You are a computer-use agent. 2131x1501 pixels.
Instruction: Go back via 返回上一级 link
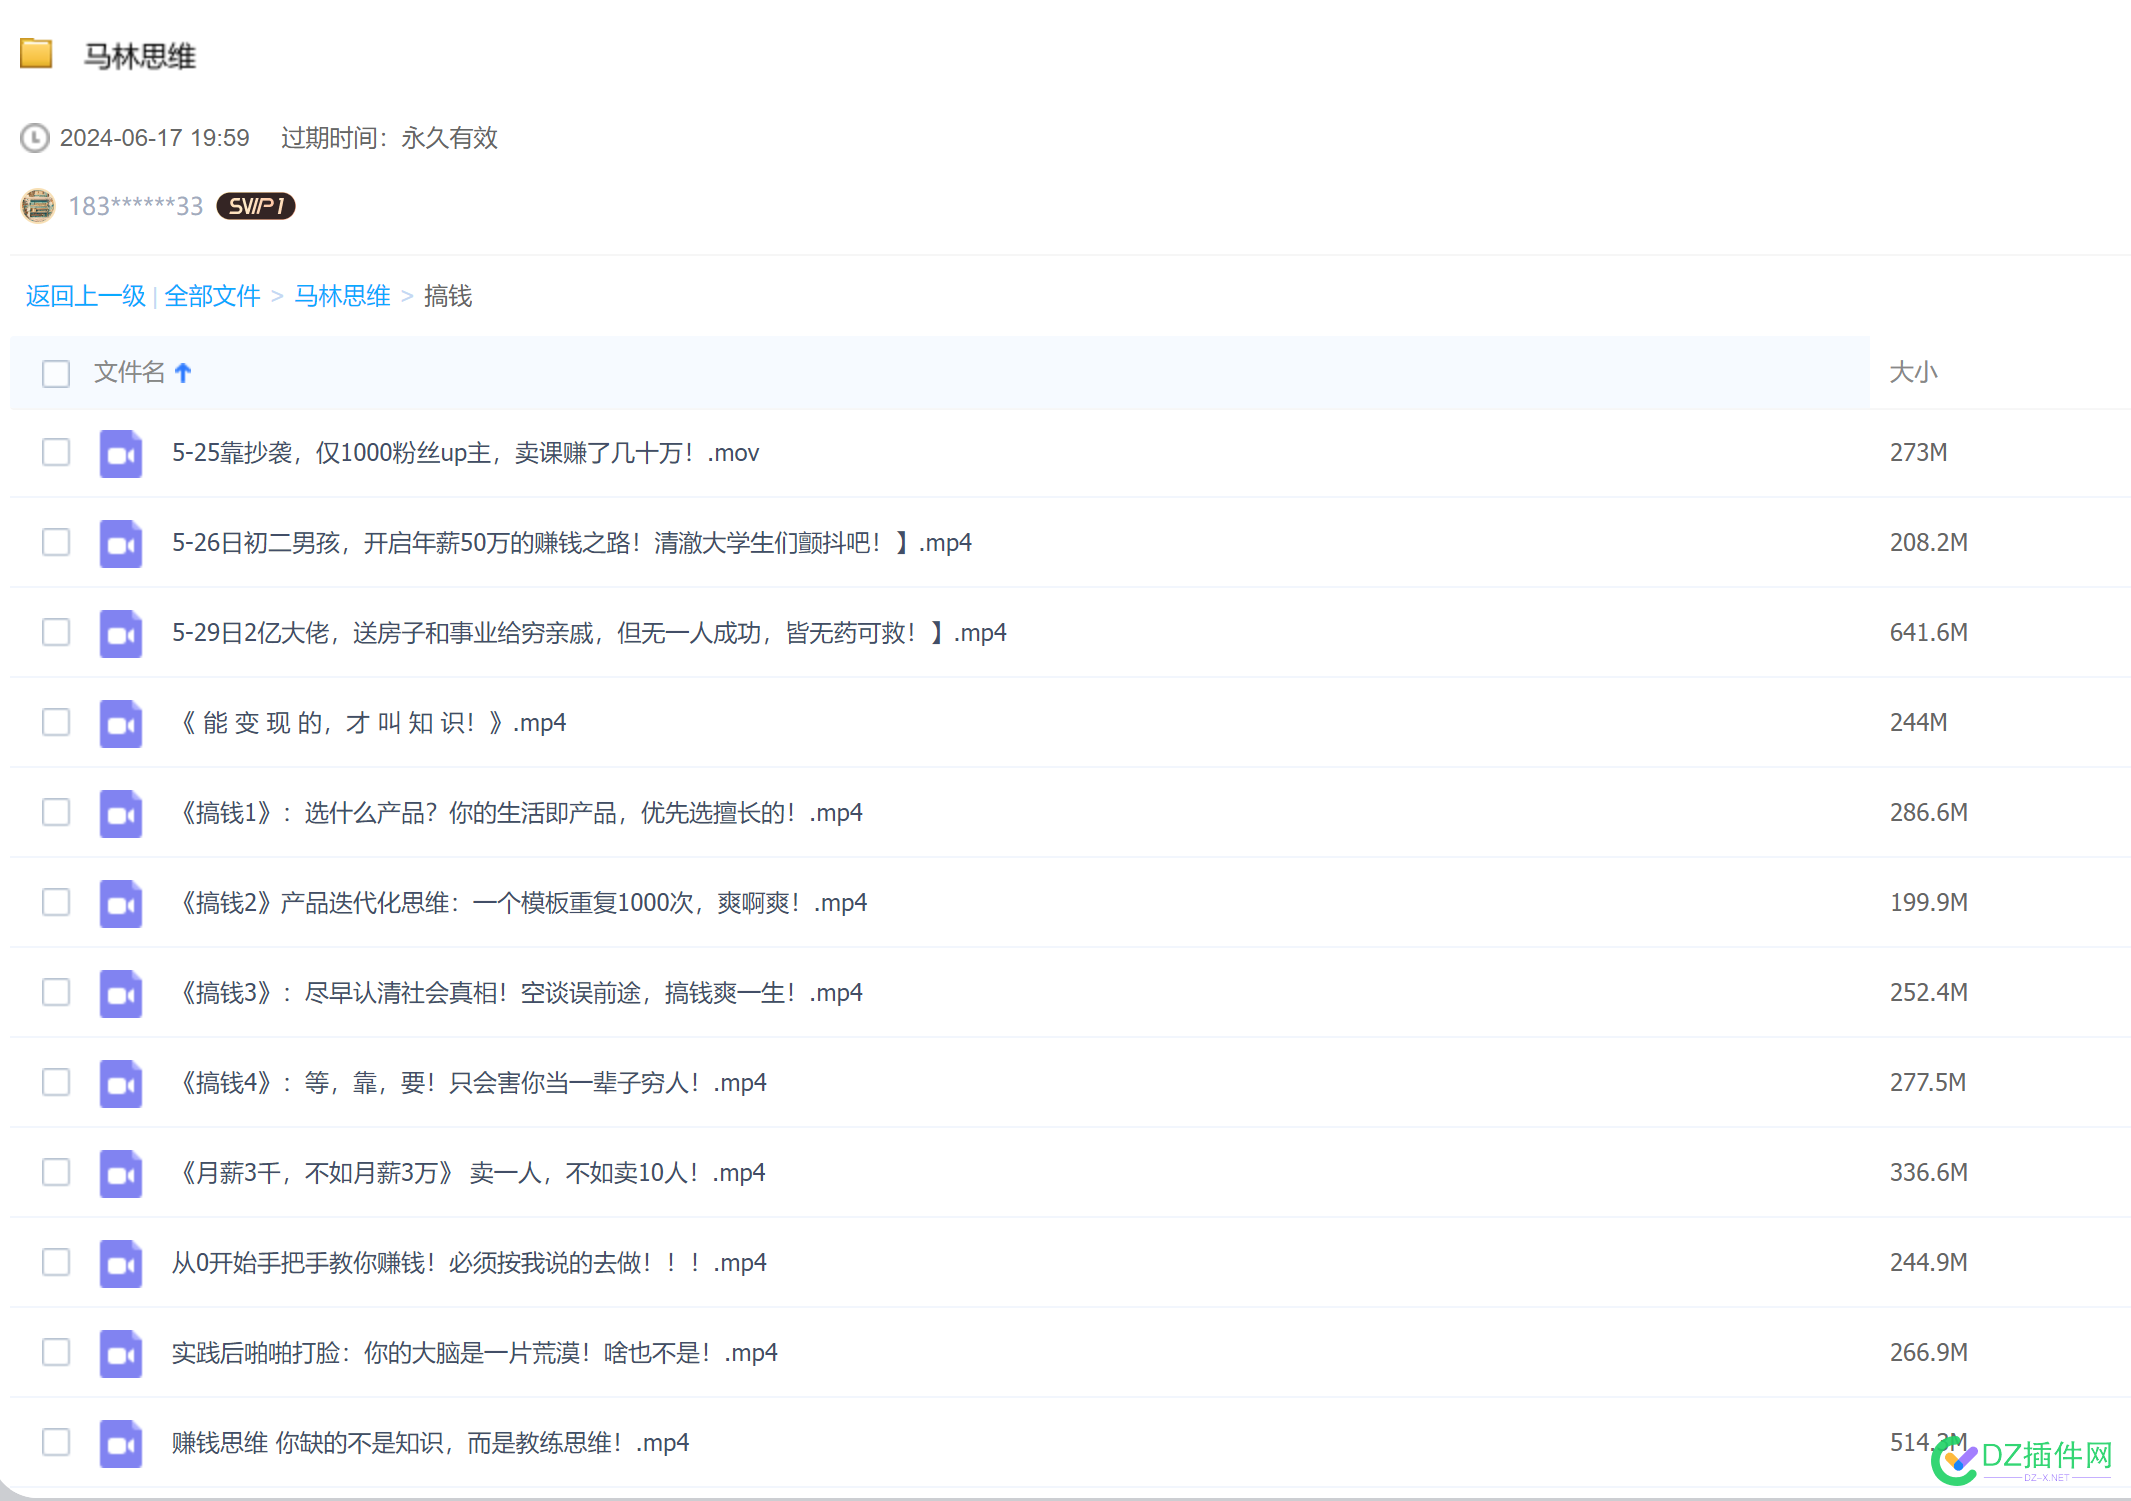pyautogui.click(x=86, y=296)
